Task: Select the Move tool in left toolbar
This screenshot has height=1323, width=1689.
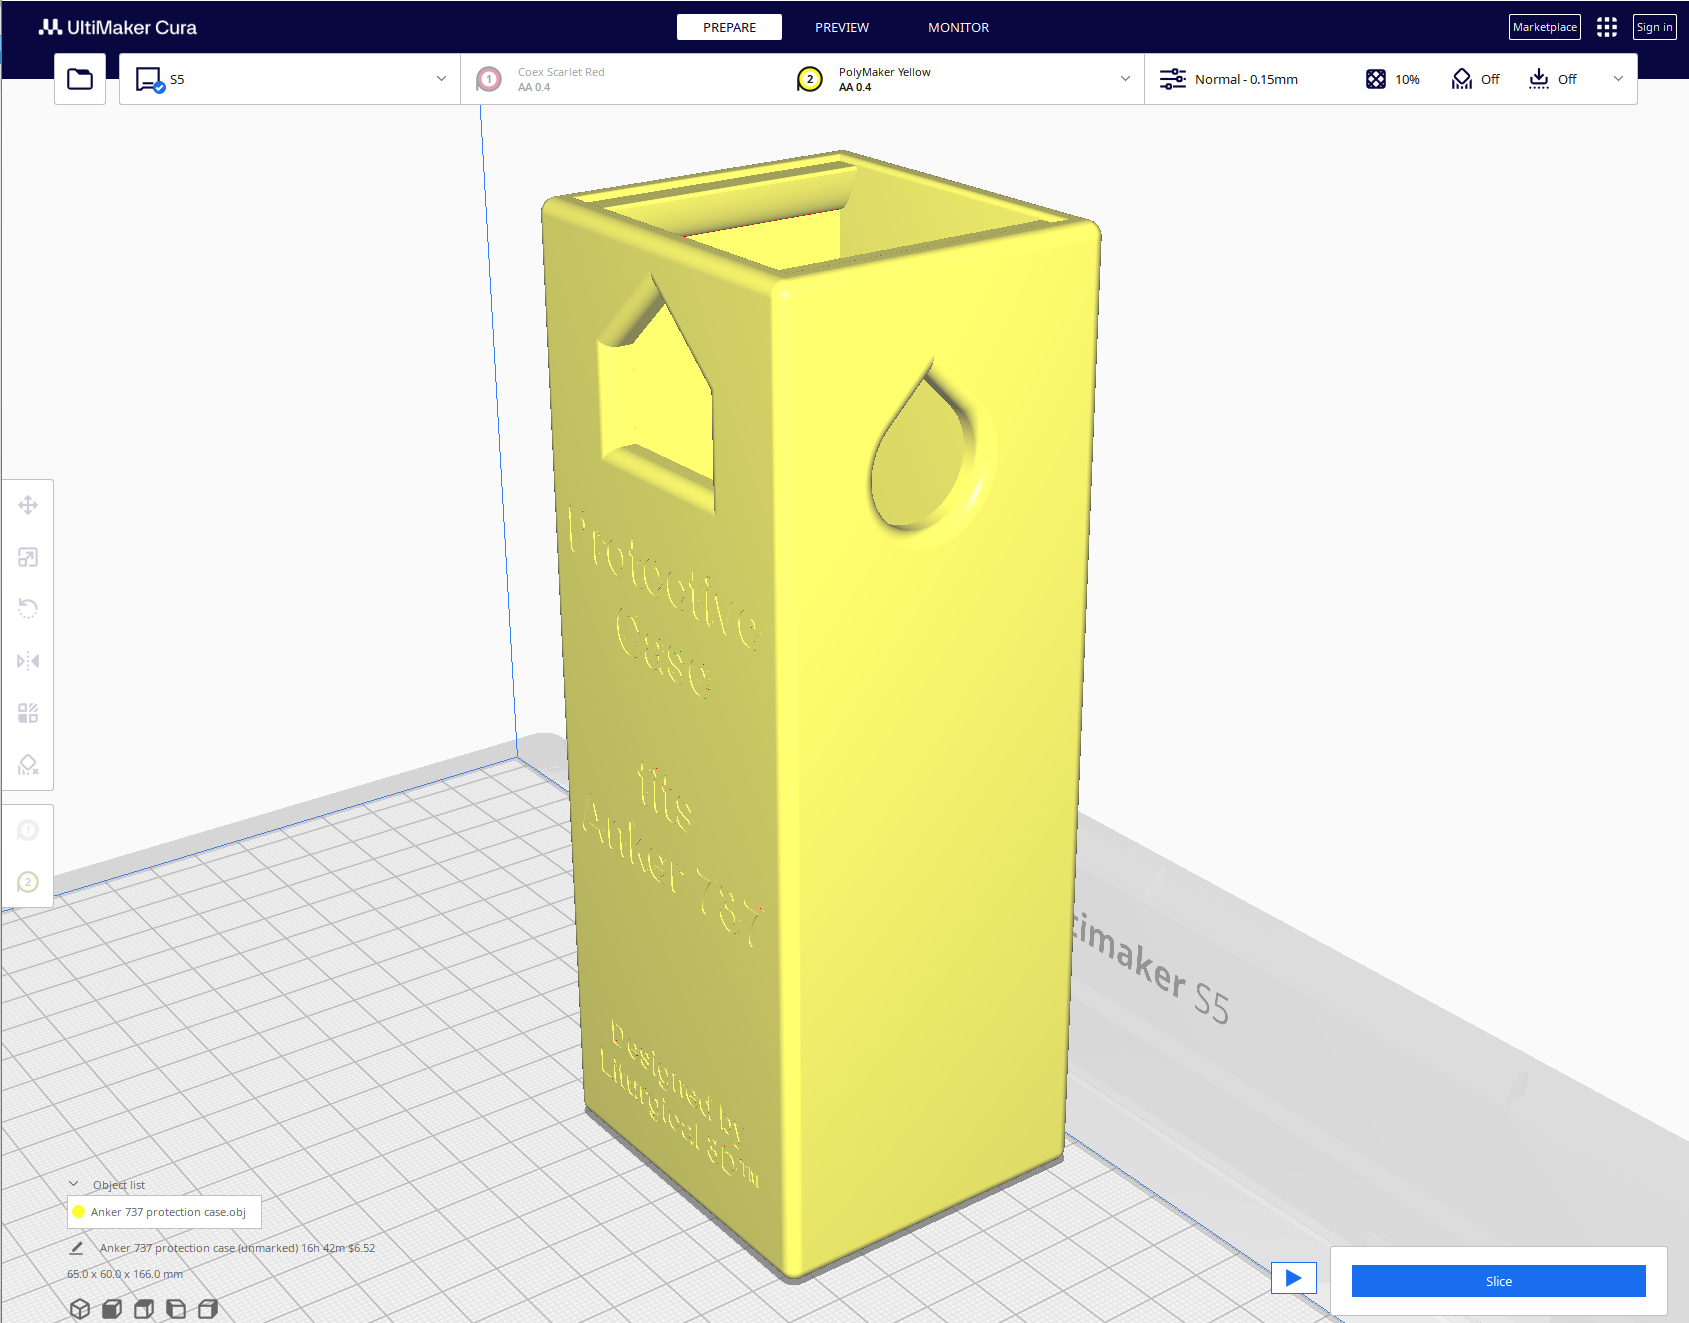Action: [28, 505]
